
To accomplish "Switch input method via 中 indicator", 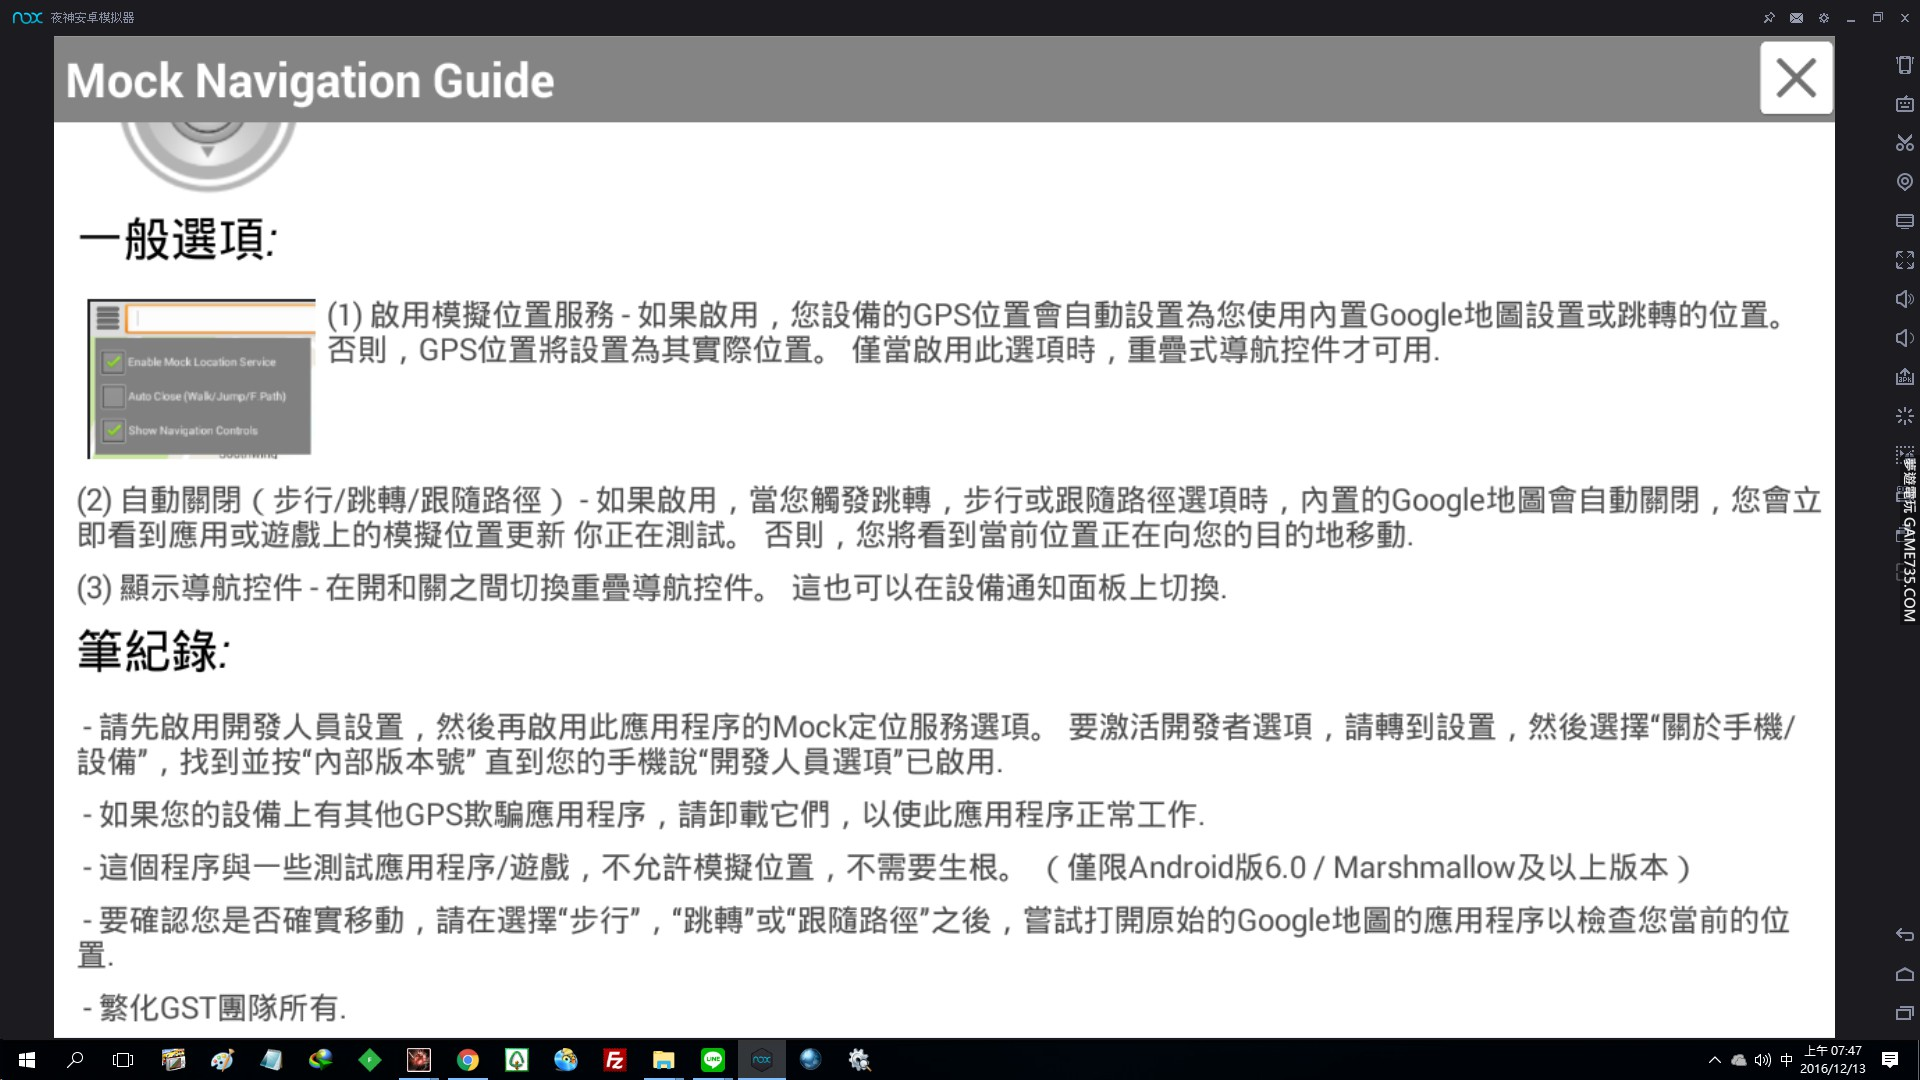I will pos(1786,1060).
